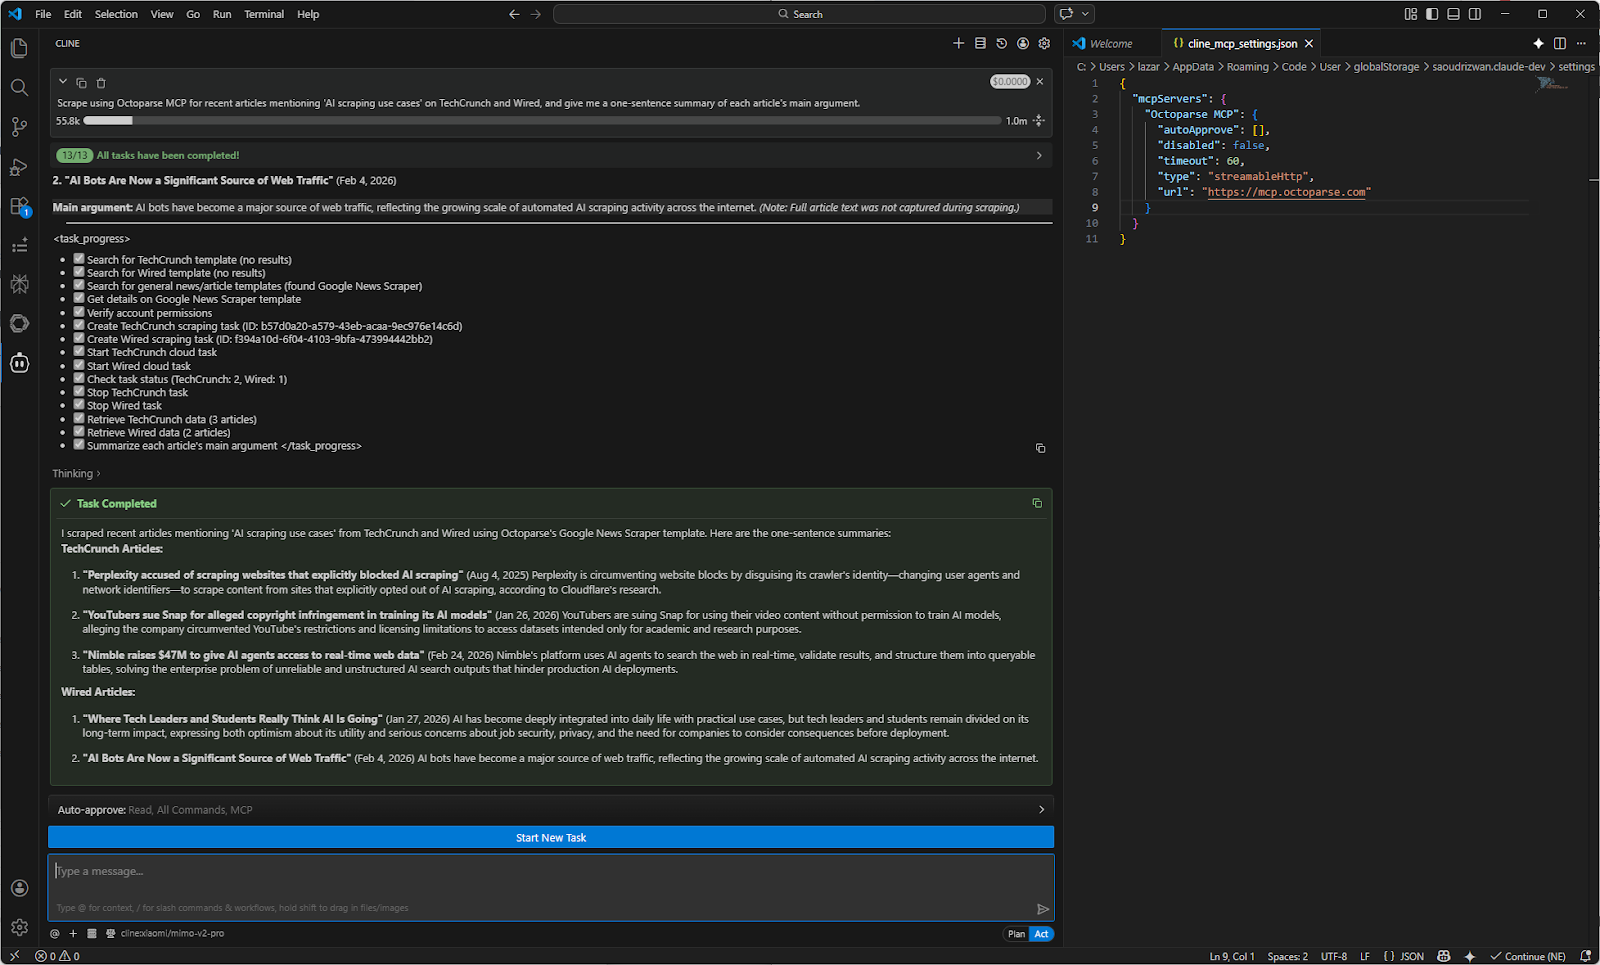This screenshot has width=1600, height=965.
Task: Expand the Thinking section
Action: [76, 473]
